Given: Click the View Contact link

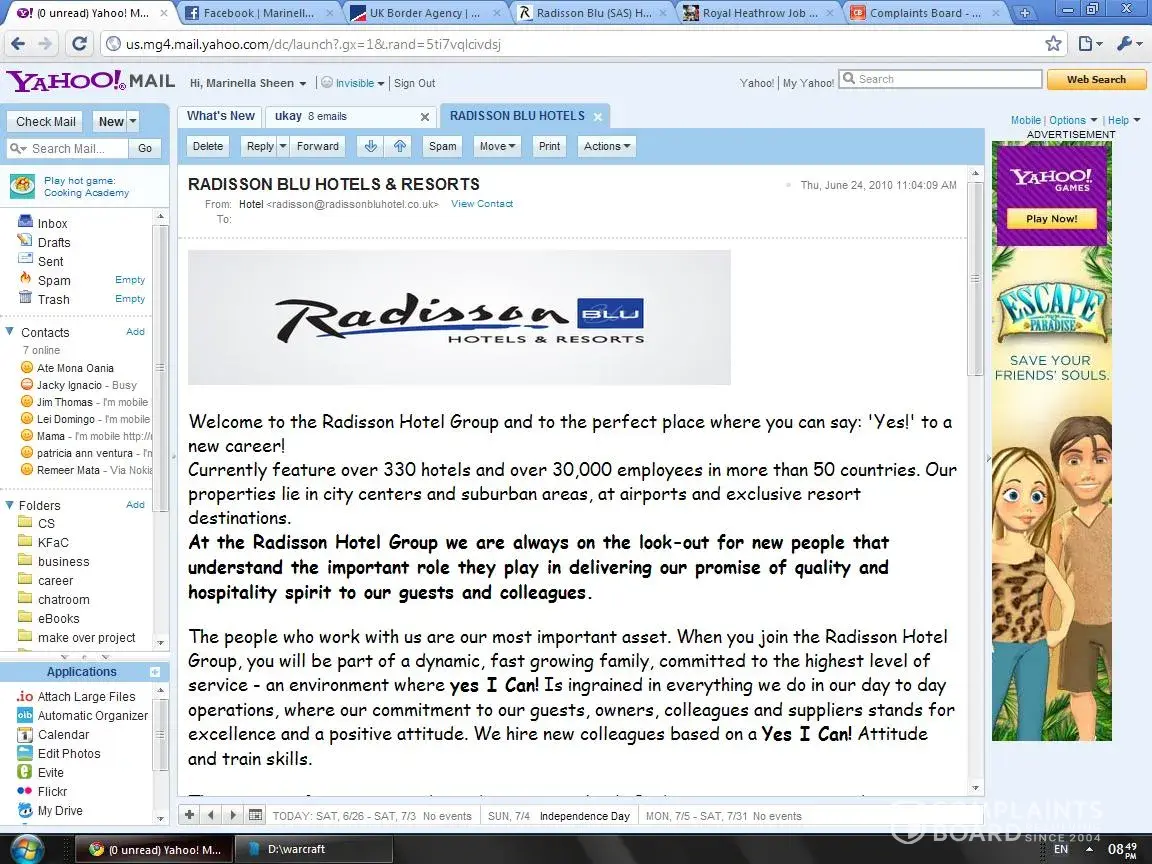Looking at the screenshot, I should click(482, 204).
